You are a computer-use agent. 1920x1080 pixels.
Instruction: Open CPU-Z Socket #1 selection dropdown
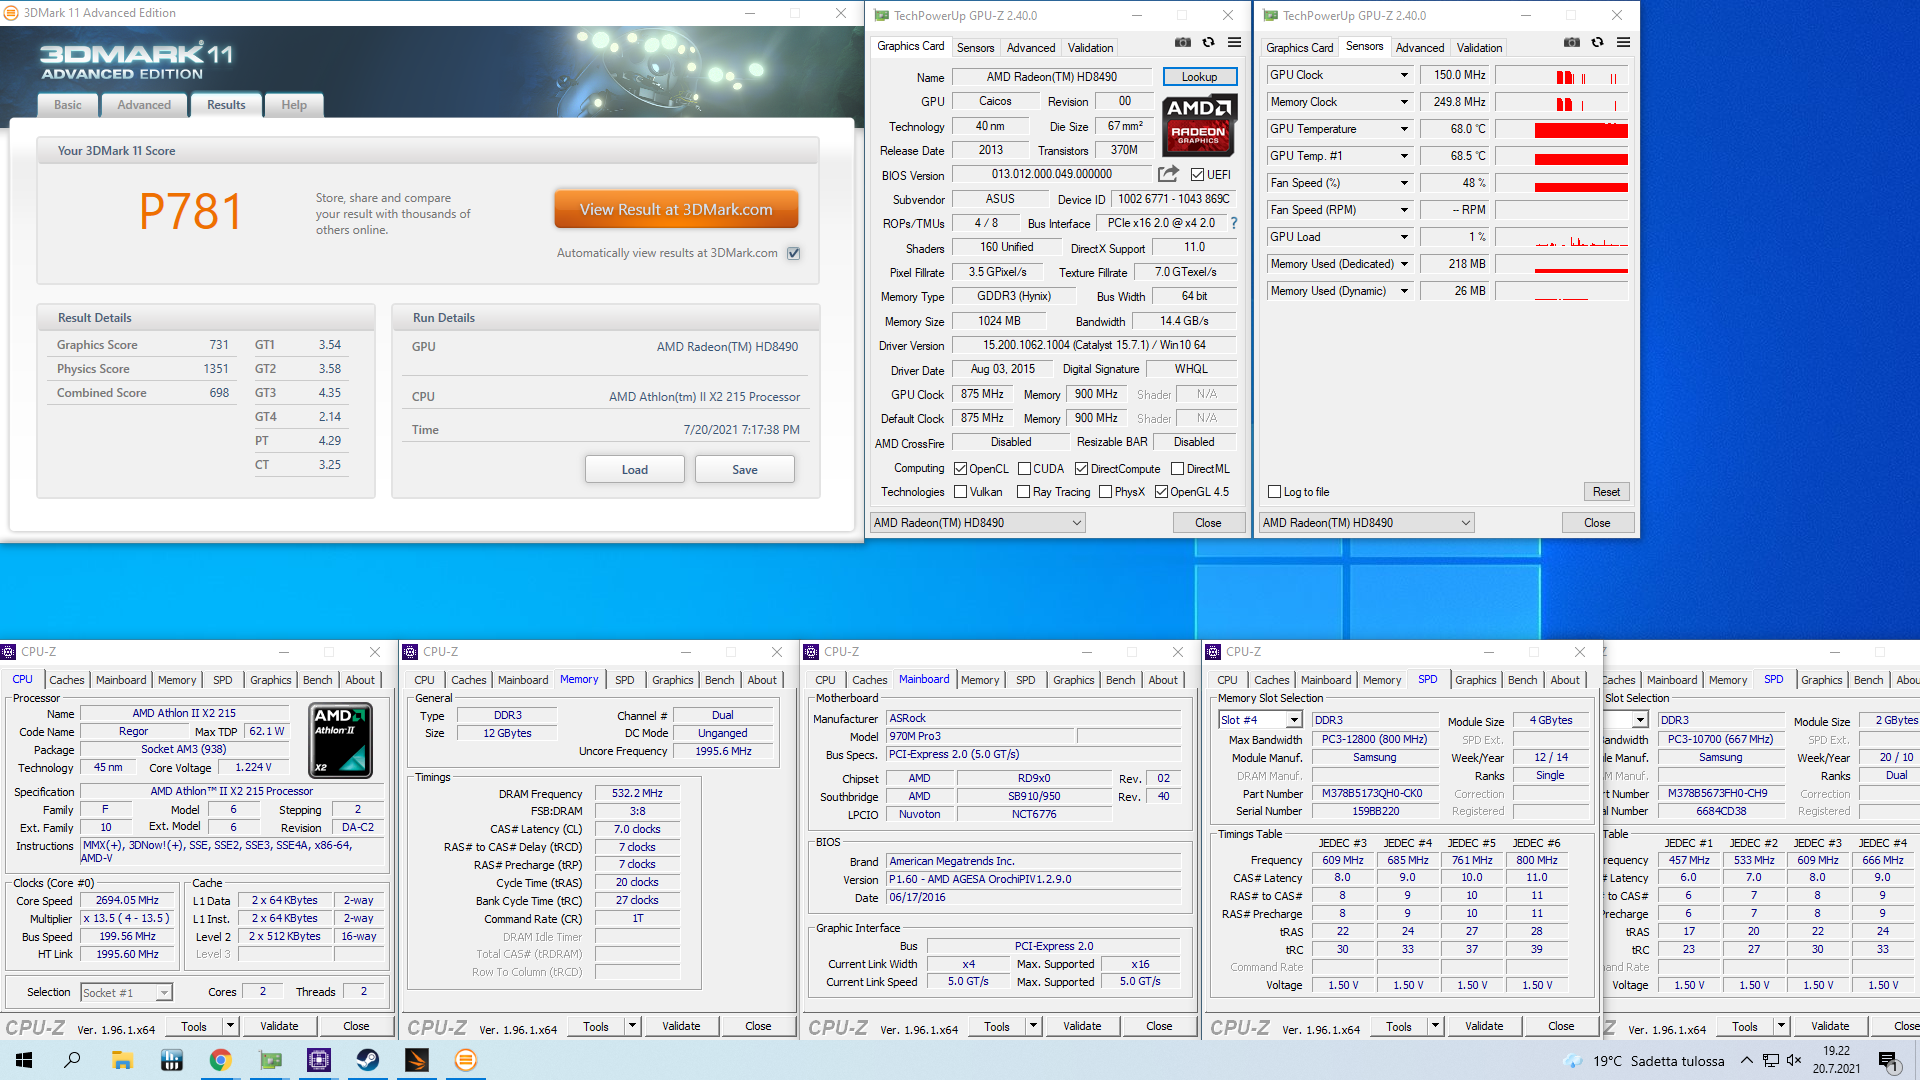(x=126, y=993)
